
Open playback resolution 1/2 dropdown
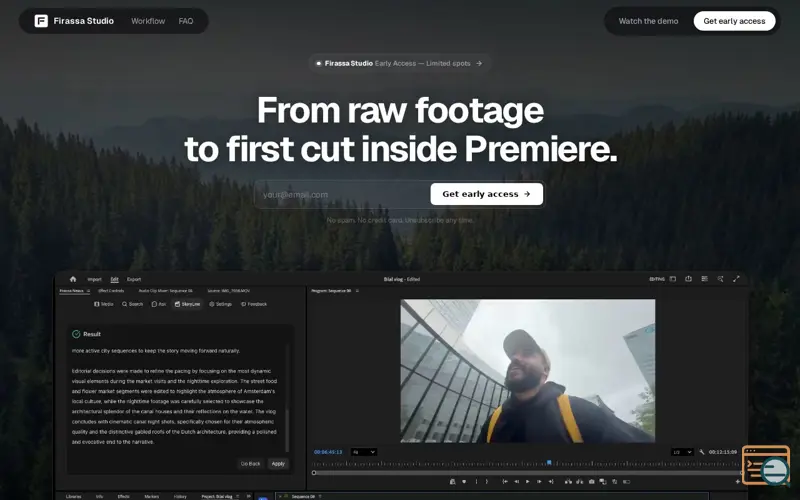(682, 452)
